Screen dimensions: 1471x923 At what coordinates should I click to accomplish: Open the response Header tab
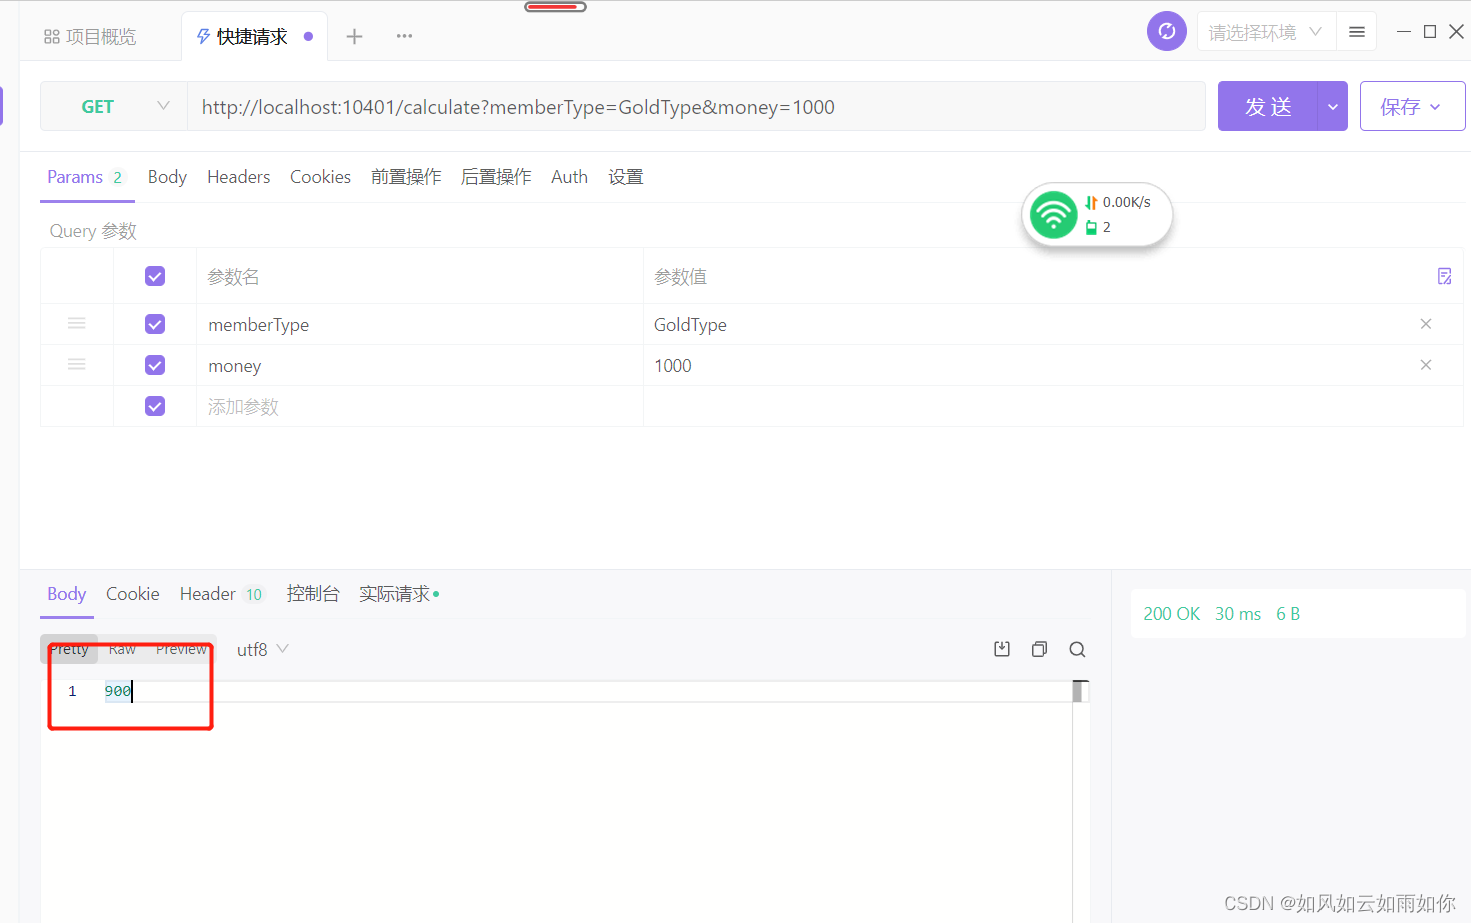[x=221, y=594]
